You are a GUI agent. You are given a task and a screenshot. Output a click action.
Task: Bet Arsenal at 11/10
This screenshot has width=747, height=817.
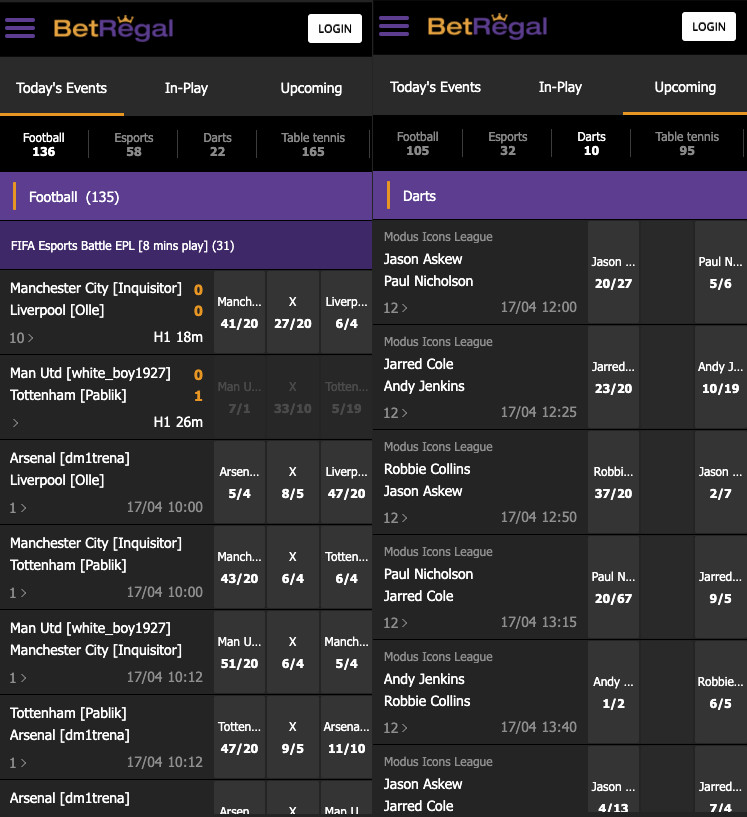[346, 737]
